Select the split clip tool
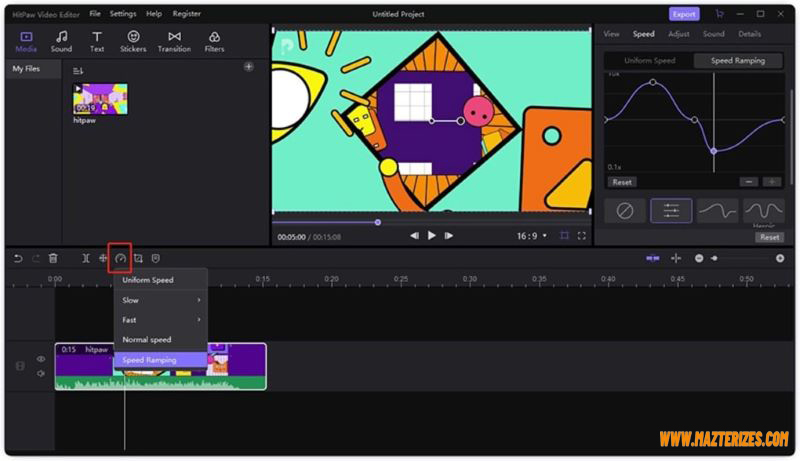 [86, 259]
